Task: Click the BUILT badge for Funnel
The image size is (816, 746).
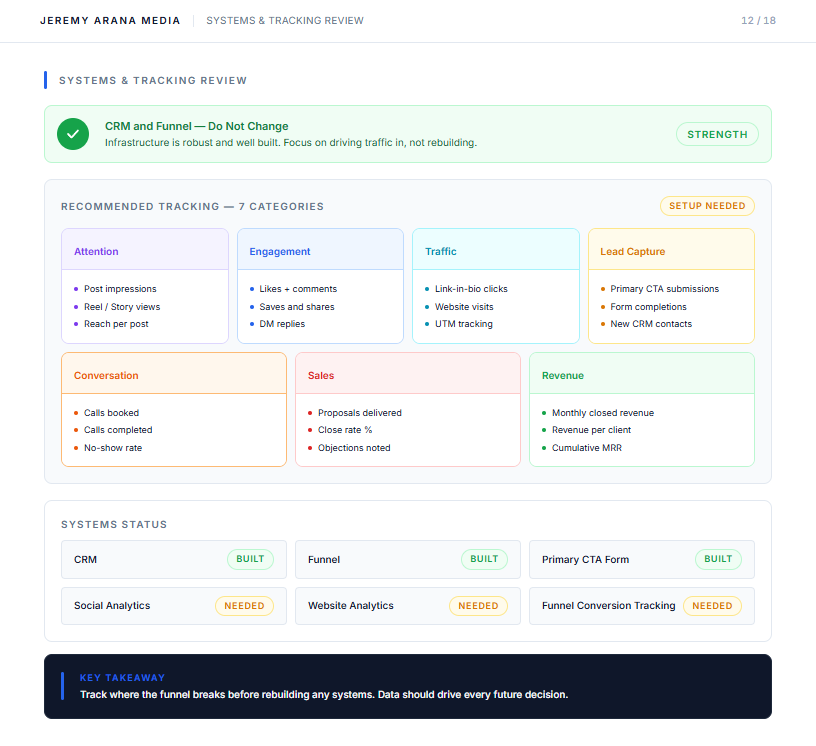Action: tap(484, 559)
